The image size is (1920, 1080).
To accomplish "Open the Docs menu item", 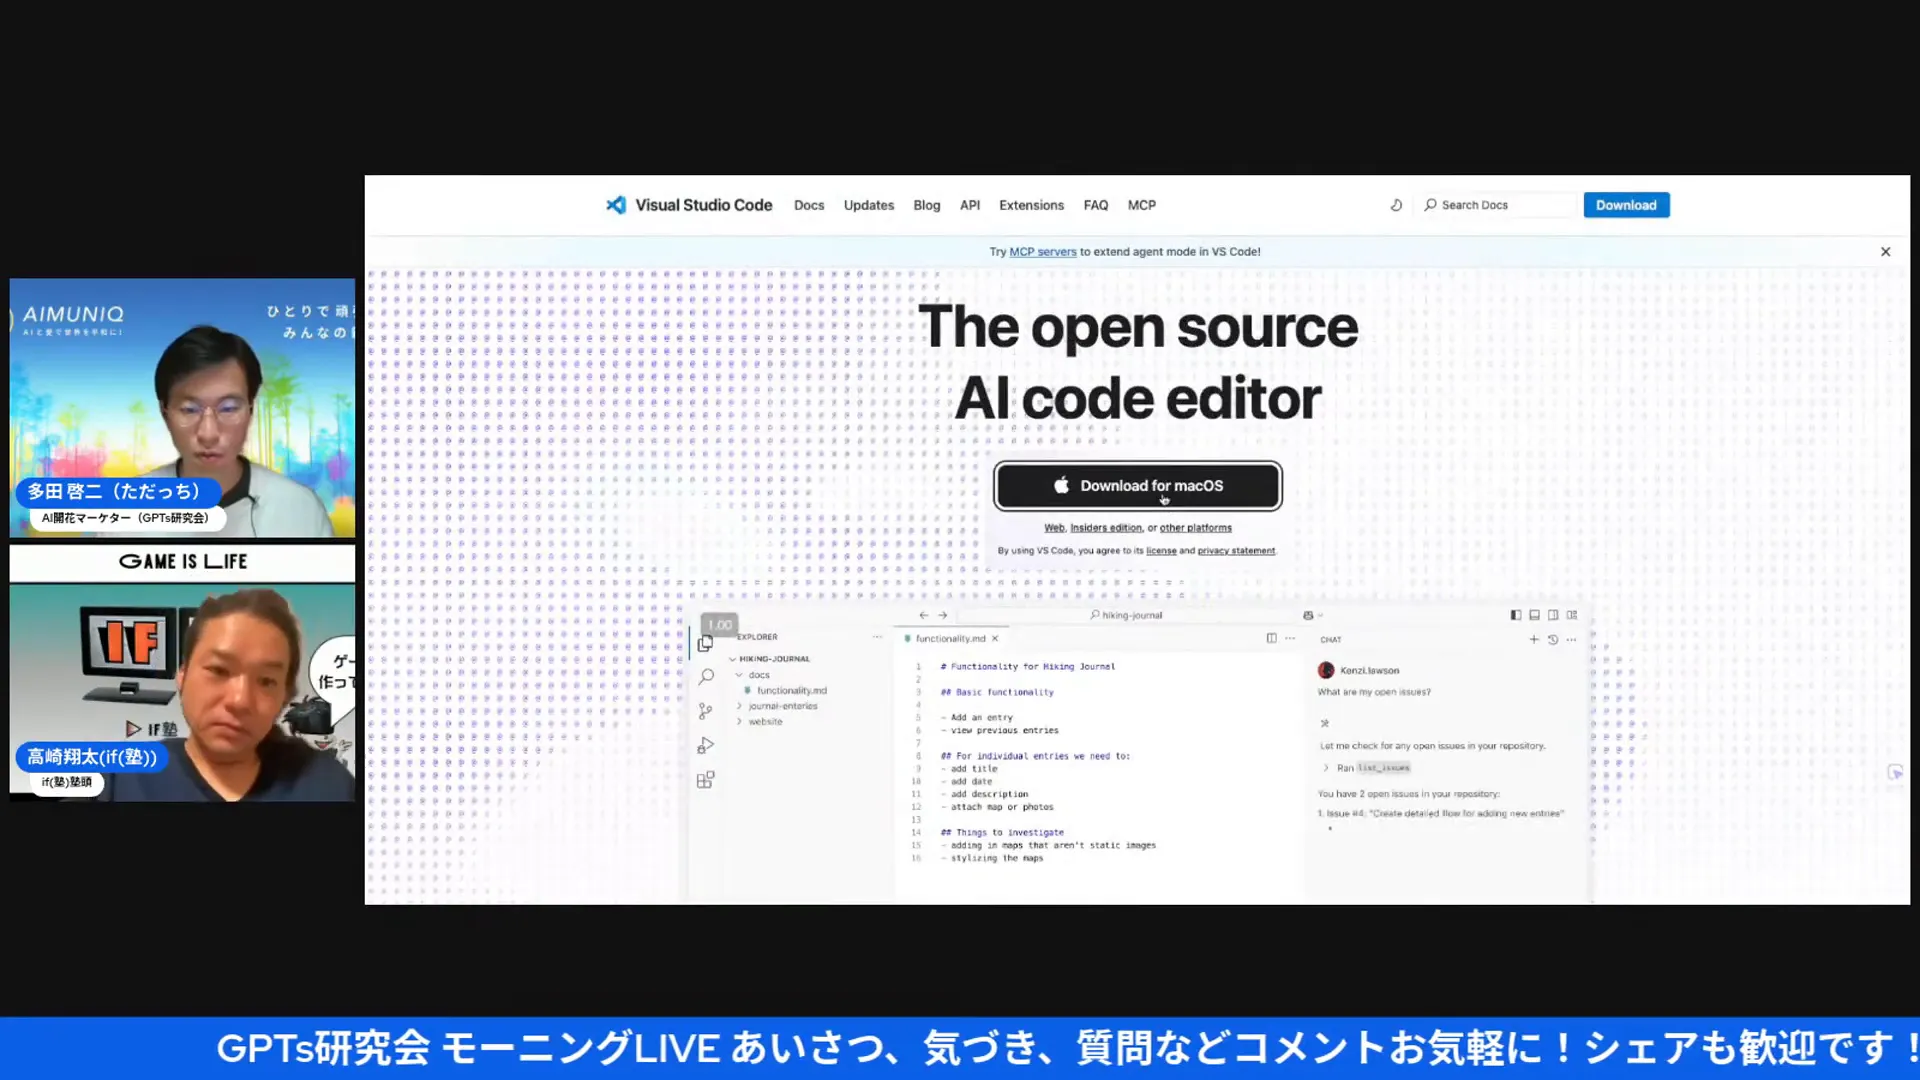I will pyautogui.click(x=809, y=205).
